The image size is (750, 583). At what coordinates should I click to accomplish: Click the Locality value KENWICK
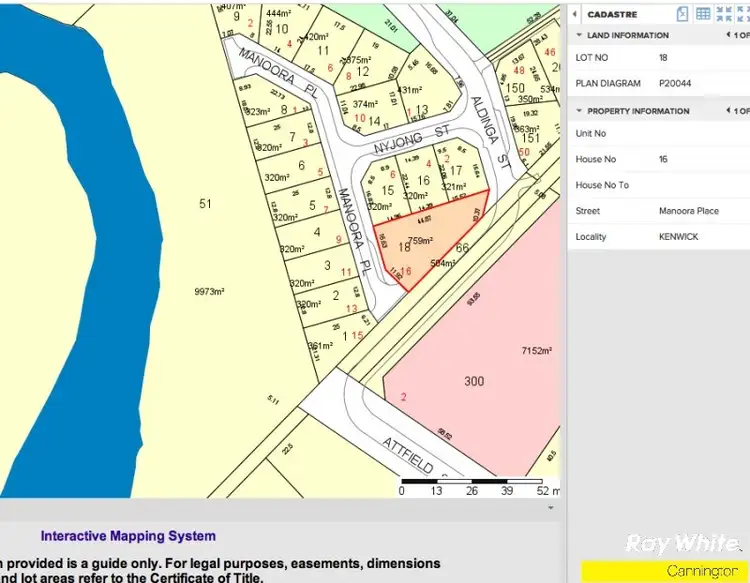(x=678, y=237)
